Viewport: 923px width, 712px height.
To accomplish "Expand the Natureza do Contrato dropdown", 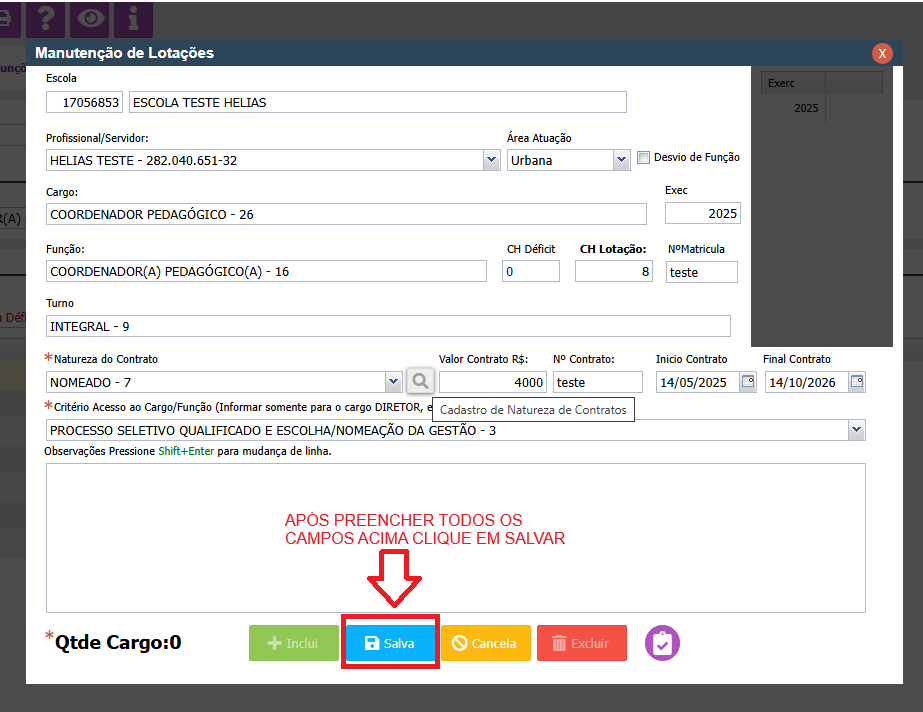I will pyautogui.click(x=393, y=381).
